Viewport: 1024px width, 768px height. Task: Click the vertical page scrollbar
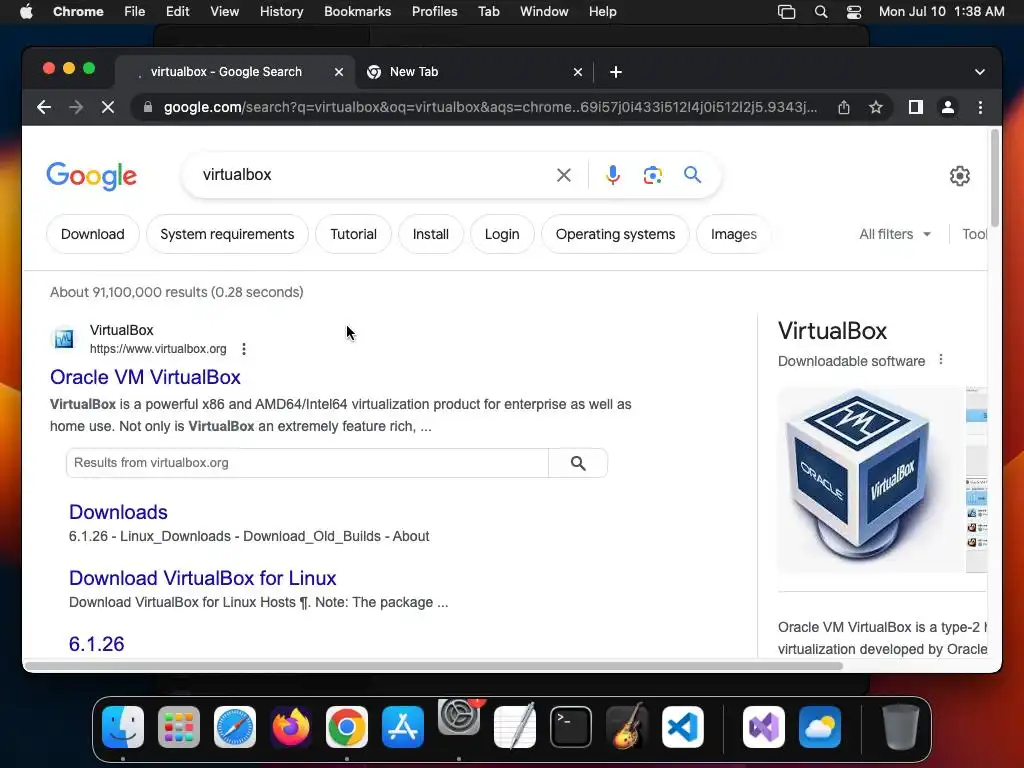pos(995,178)
